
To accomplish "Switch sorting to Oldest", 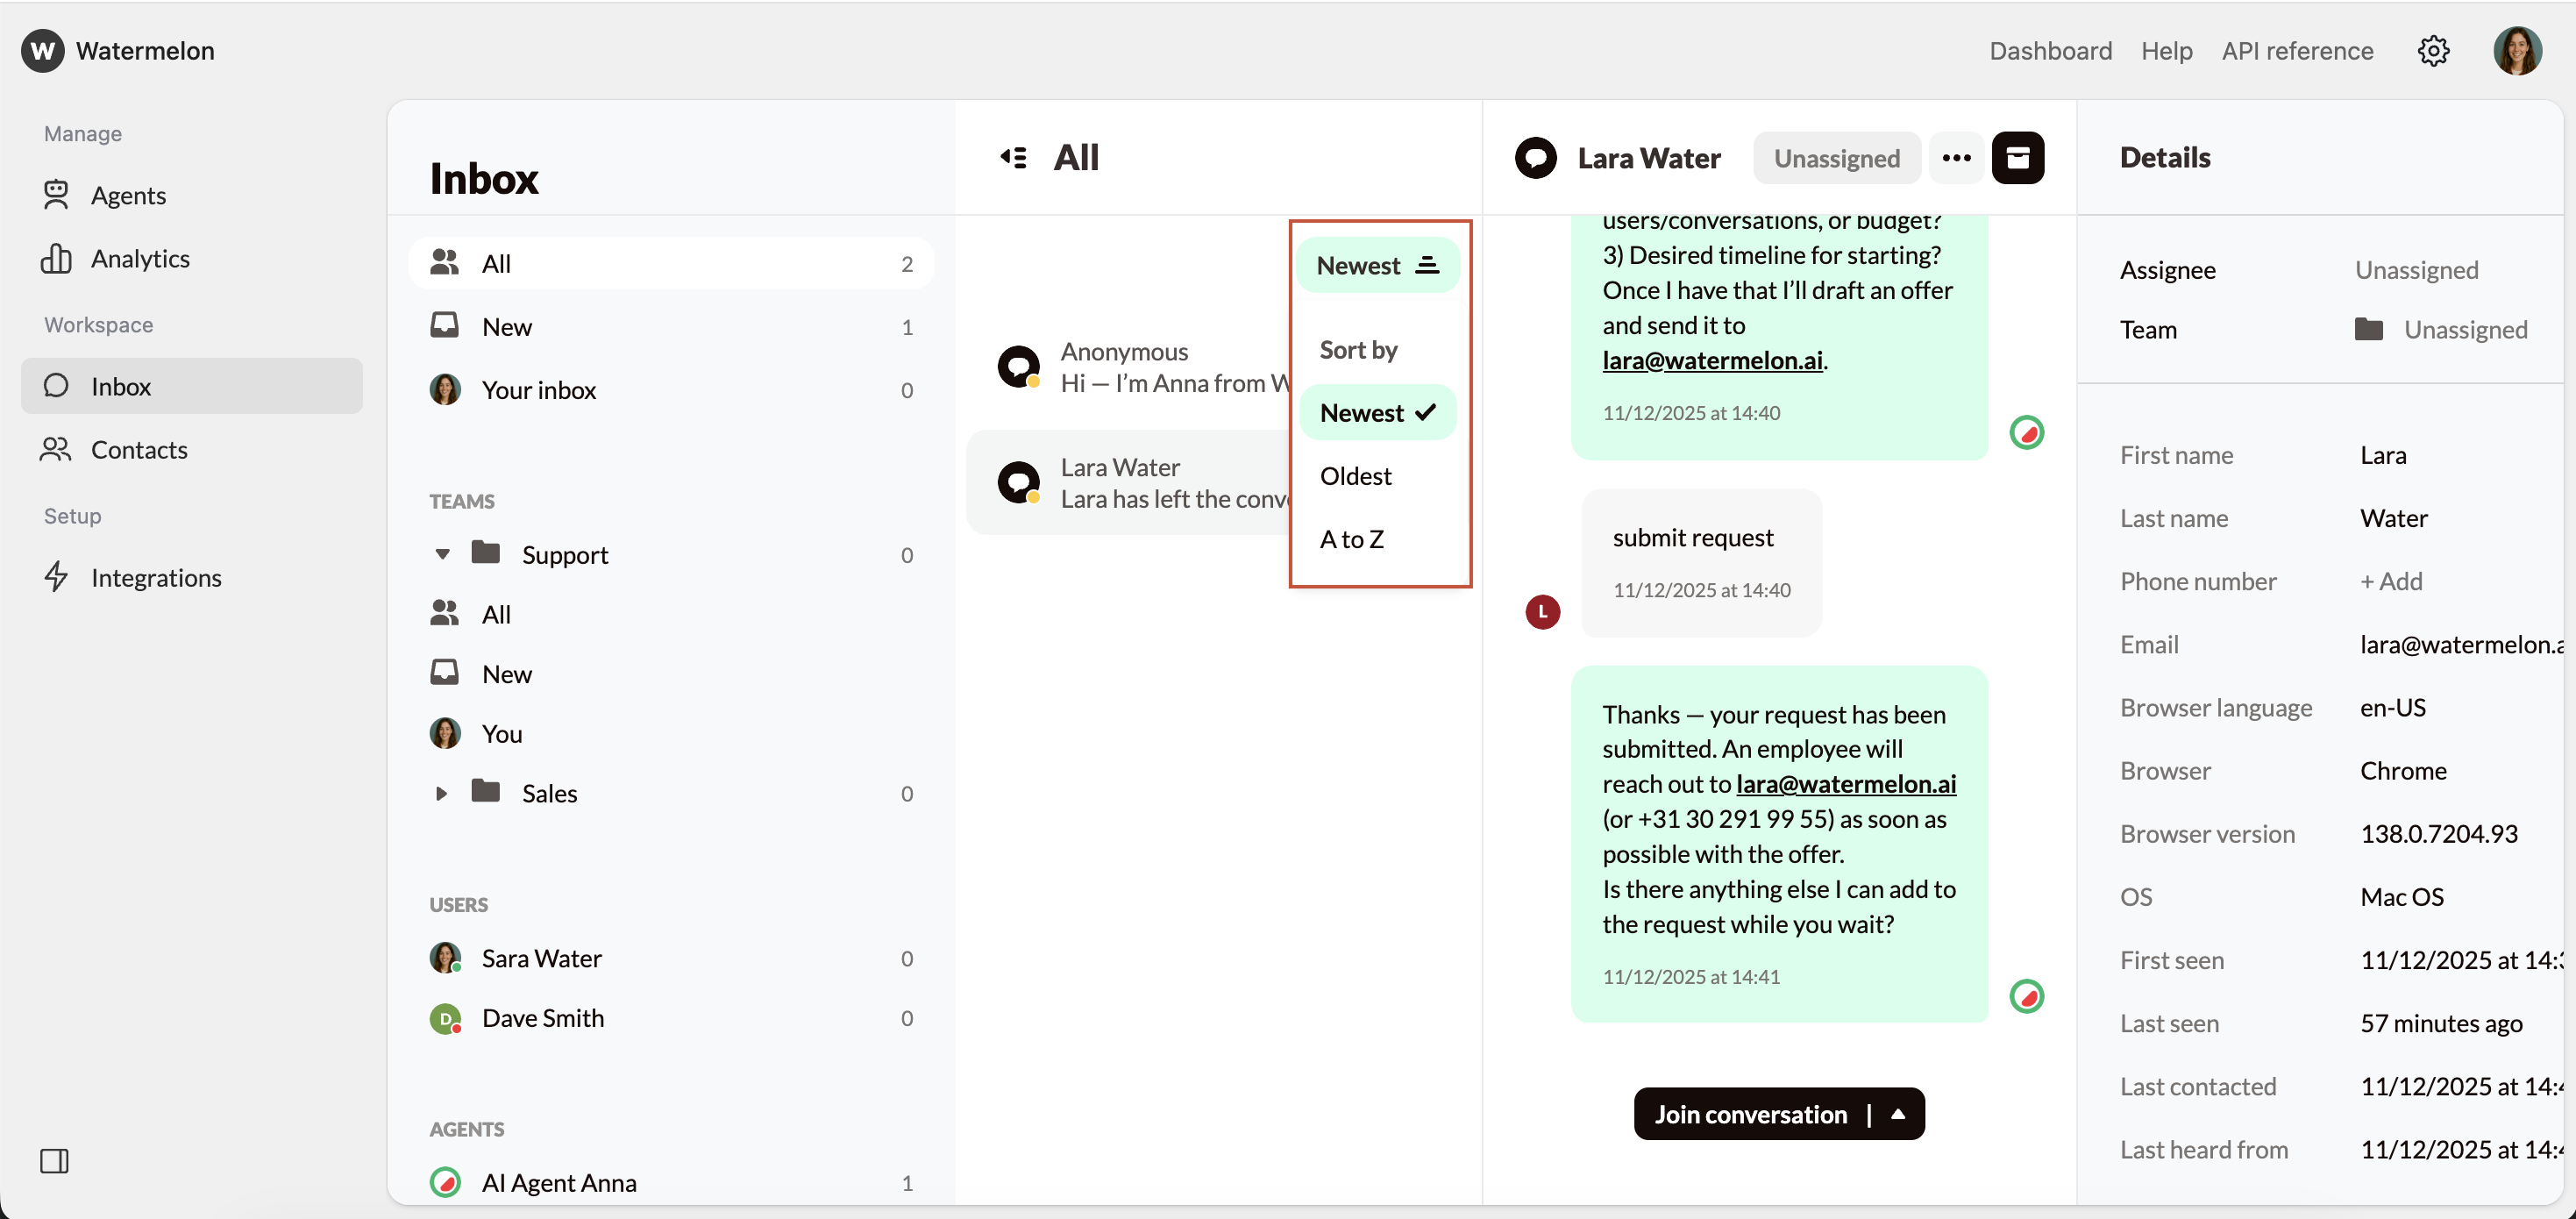I will click(1355, 476).
